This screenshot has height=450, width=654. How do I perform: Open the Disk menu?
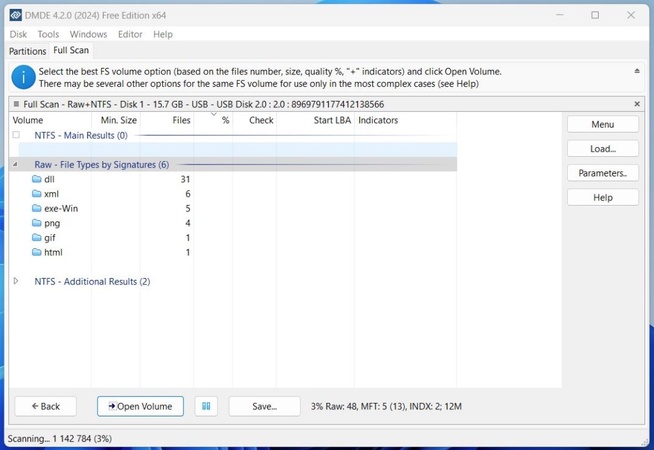pyautogui.click(x=18, y=34)
